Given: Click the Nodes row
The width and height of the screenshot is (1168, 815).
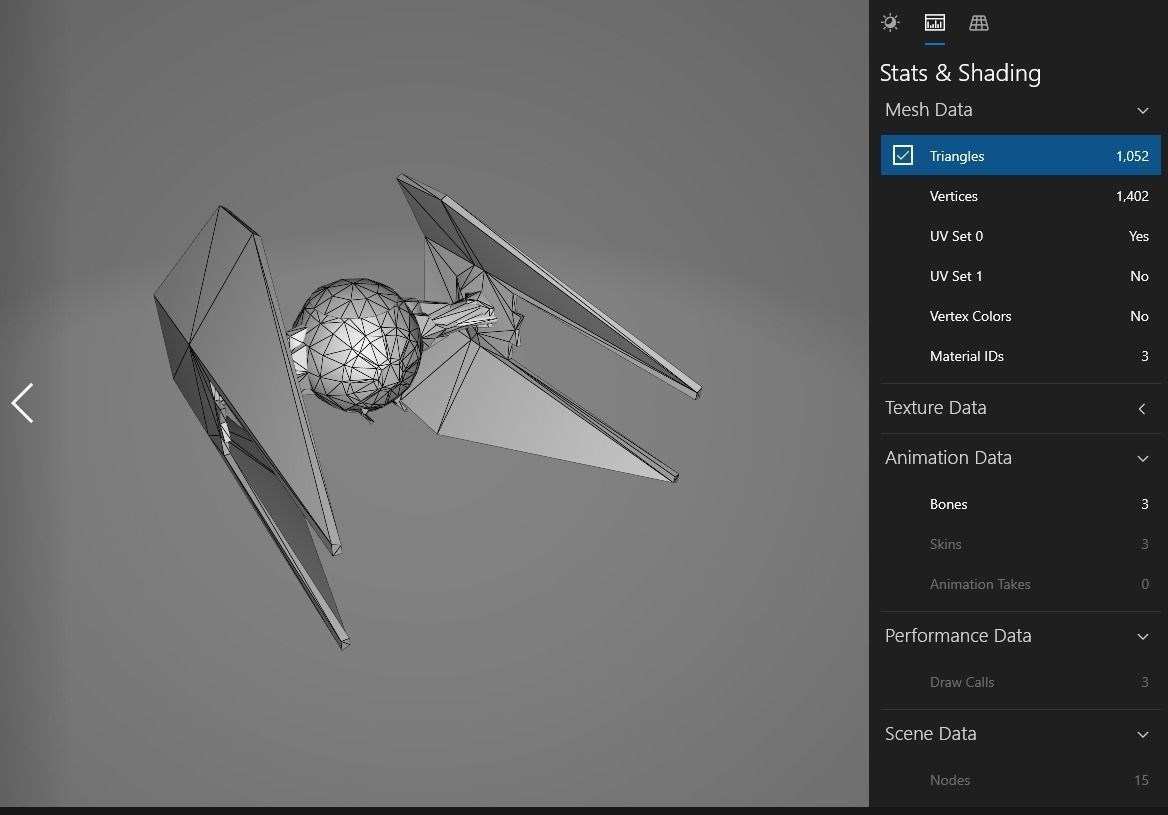Looking at the screenshot, I should point(1021,781).
